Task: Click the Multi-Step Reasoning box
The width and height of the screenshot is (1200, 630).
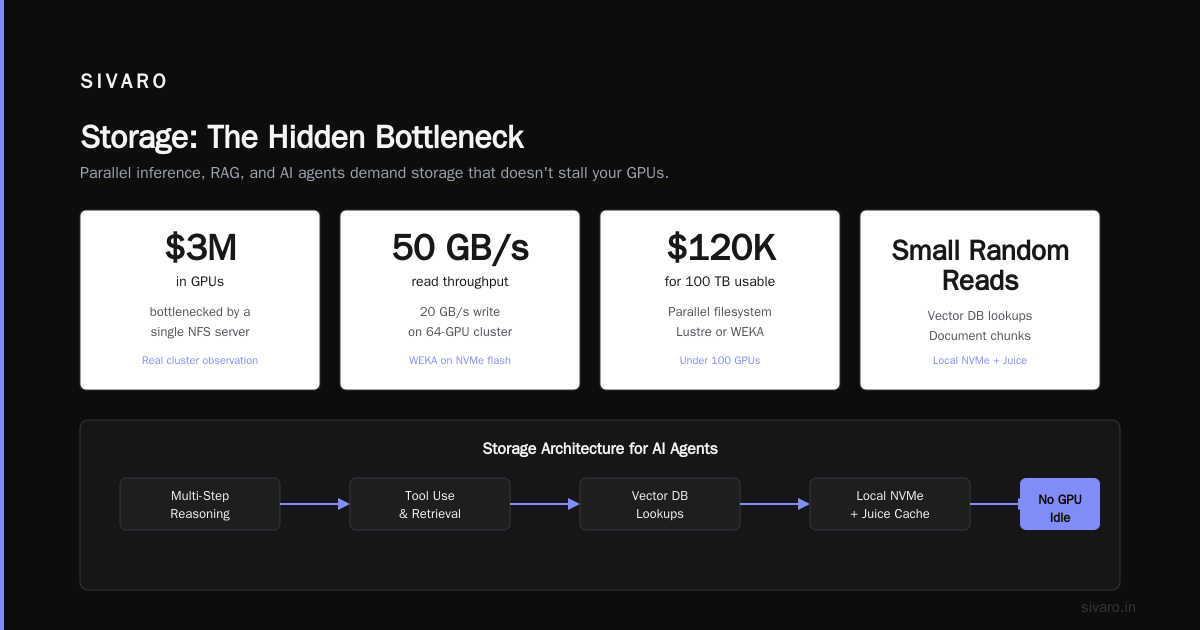Action: pyautogui.click(x=200, y=504)
